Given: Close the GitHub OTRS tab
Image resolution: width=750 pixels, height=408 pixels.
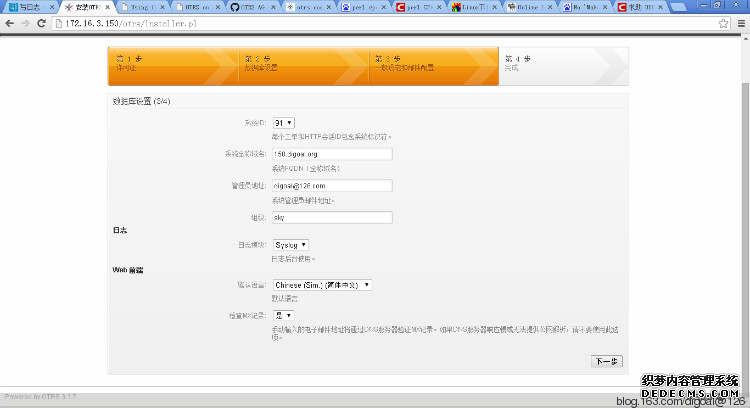Looking at the screenshot, I should tap(273, 7).
